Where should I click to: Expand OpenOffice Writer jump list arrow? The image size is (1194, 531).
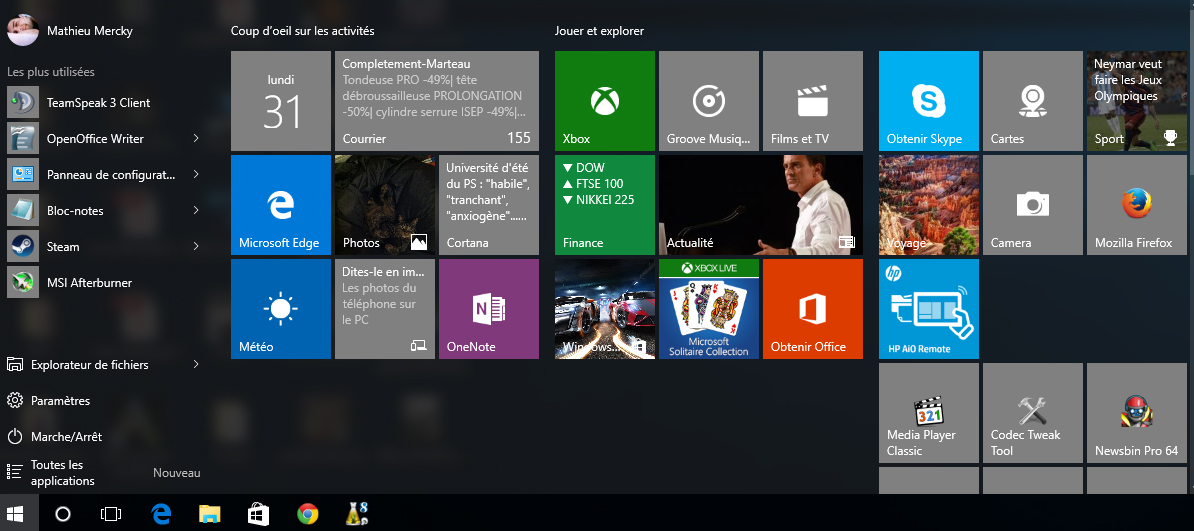point(196,138)
